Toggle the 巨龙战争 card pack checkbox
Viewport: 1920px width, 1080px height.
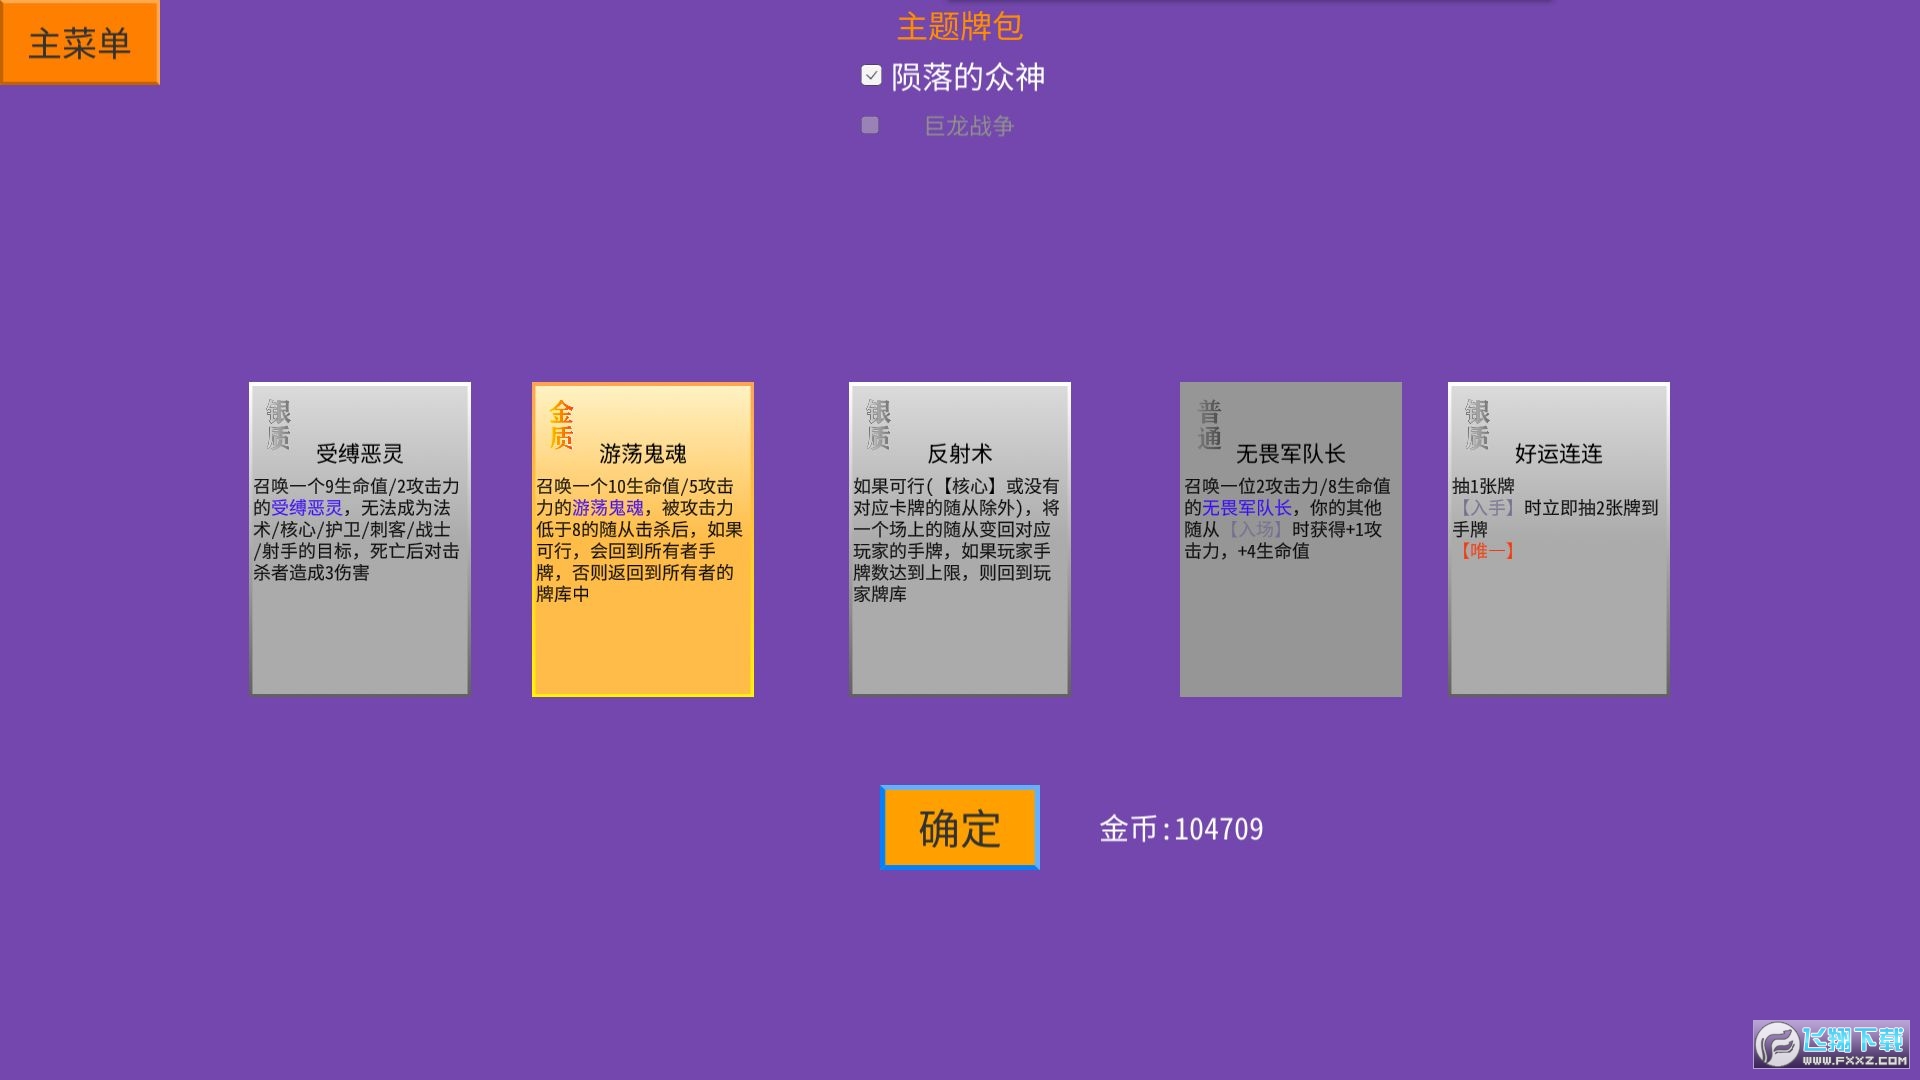[870, 126]
